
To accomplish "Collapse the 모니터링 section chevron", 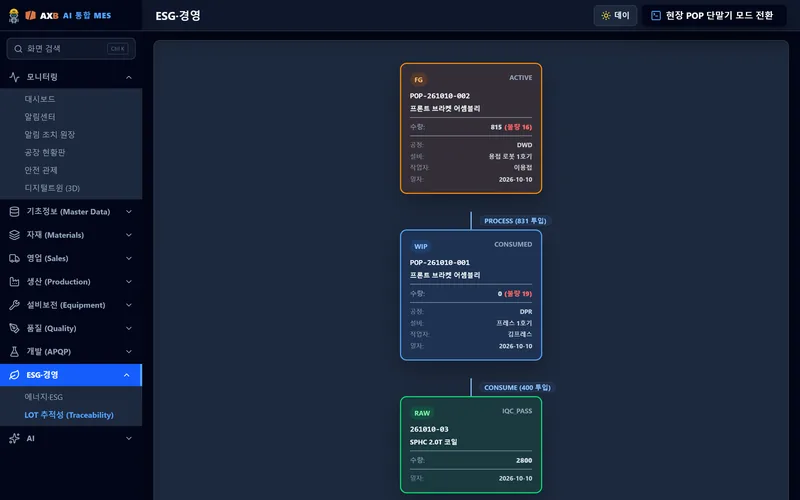I will coord(129,78).
